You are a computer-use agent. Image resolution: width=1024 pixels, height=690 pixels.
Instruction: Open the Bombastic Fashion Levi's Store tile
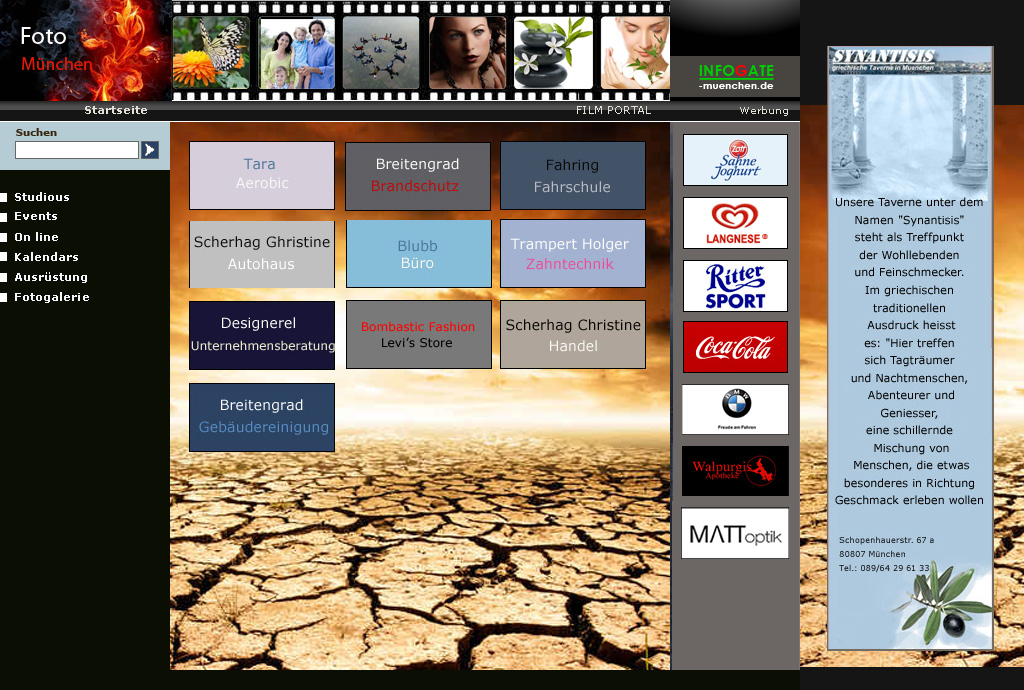point(419,334)
